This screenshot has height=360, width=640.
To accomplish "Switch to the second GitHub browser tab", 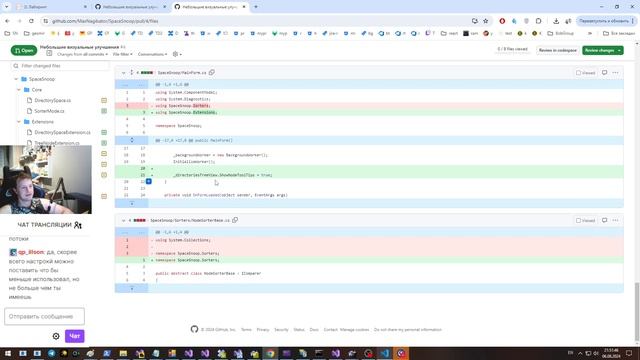I will coord(130,7).
